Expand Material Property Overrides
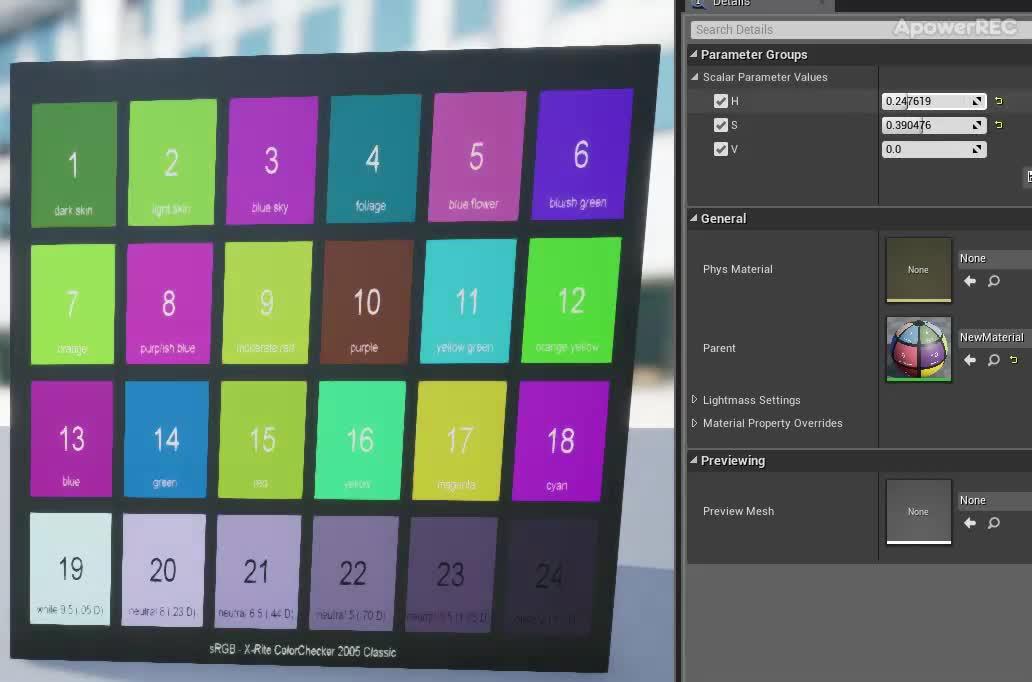Image resolution: width=1032 pixels, height=682 pixels. click(694, 423)
